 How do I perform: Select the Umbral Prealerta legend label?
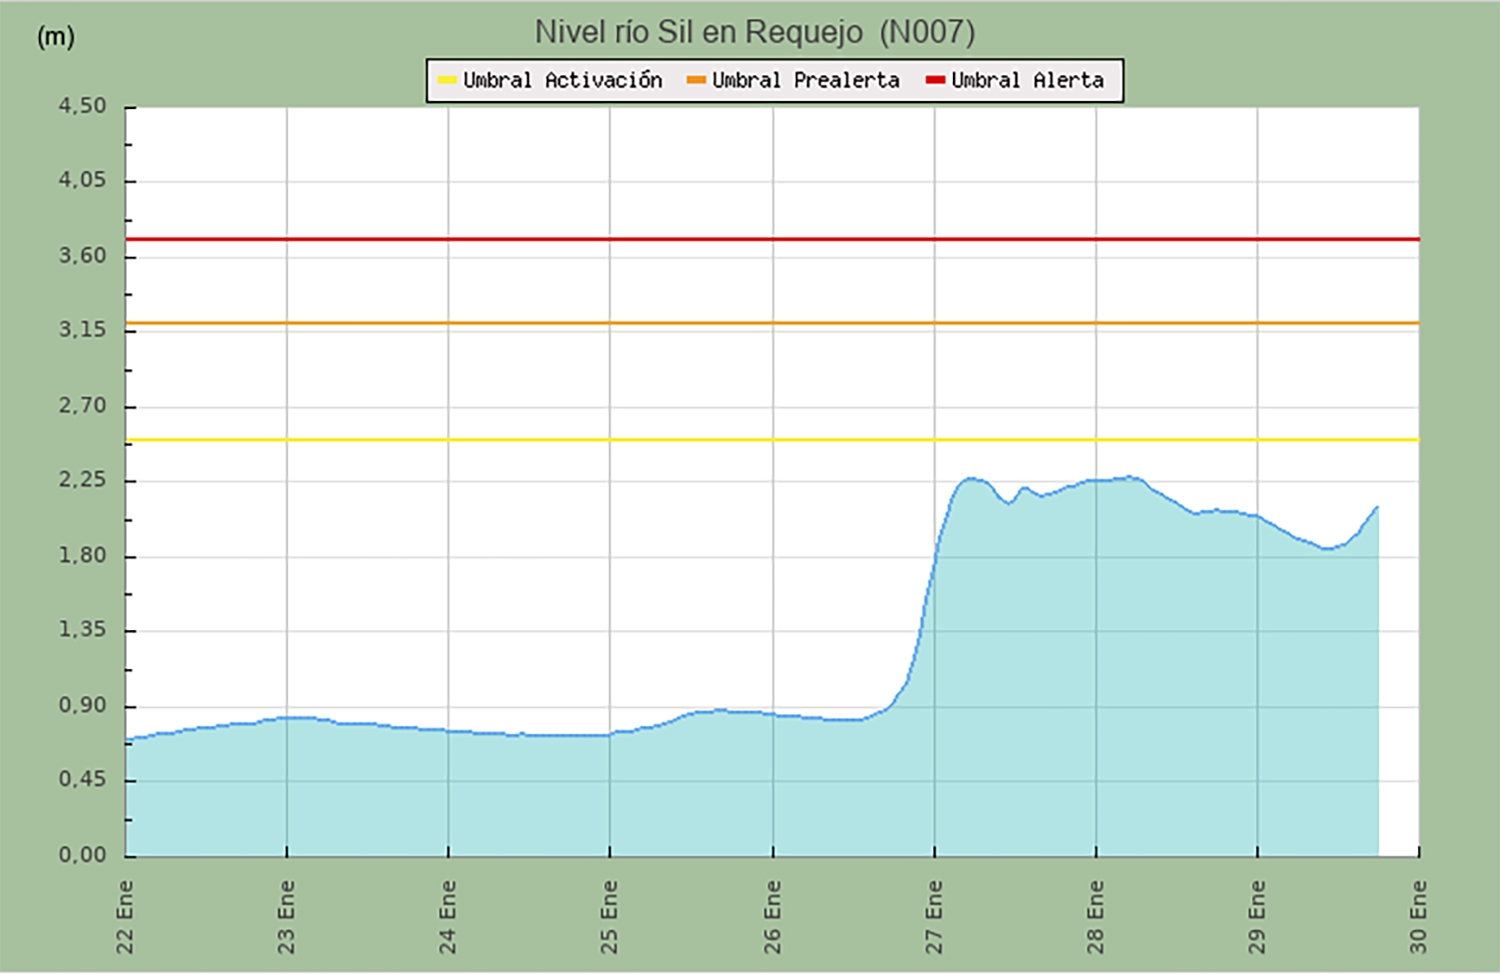coord(805,80)
